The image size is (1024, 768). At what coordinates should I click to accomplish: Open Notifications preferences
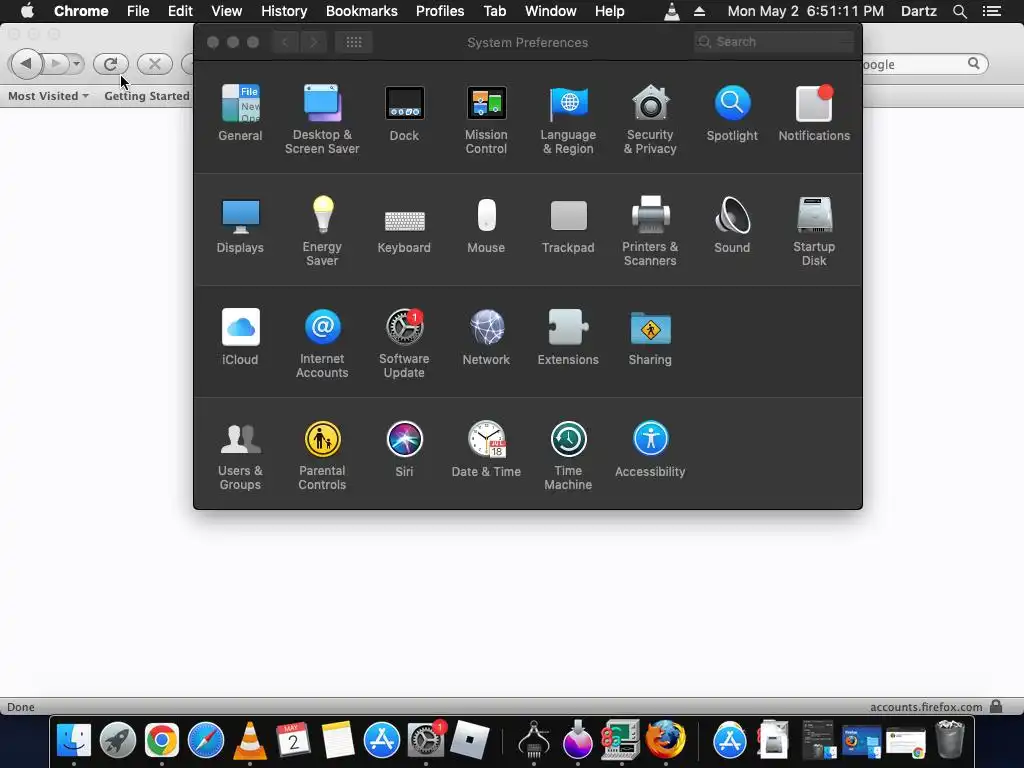click(814, 112)
